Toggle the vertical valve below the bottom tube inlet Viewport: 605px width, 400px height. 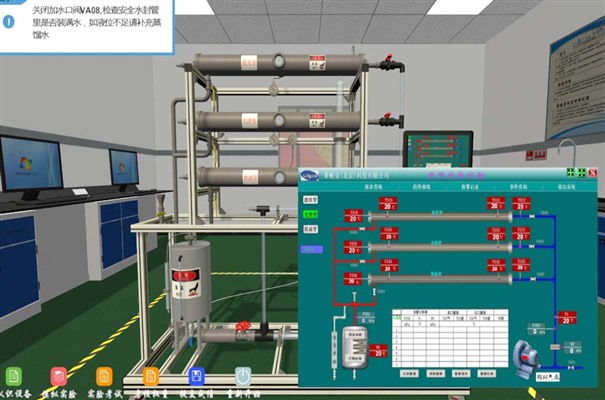[374, 292]
